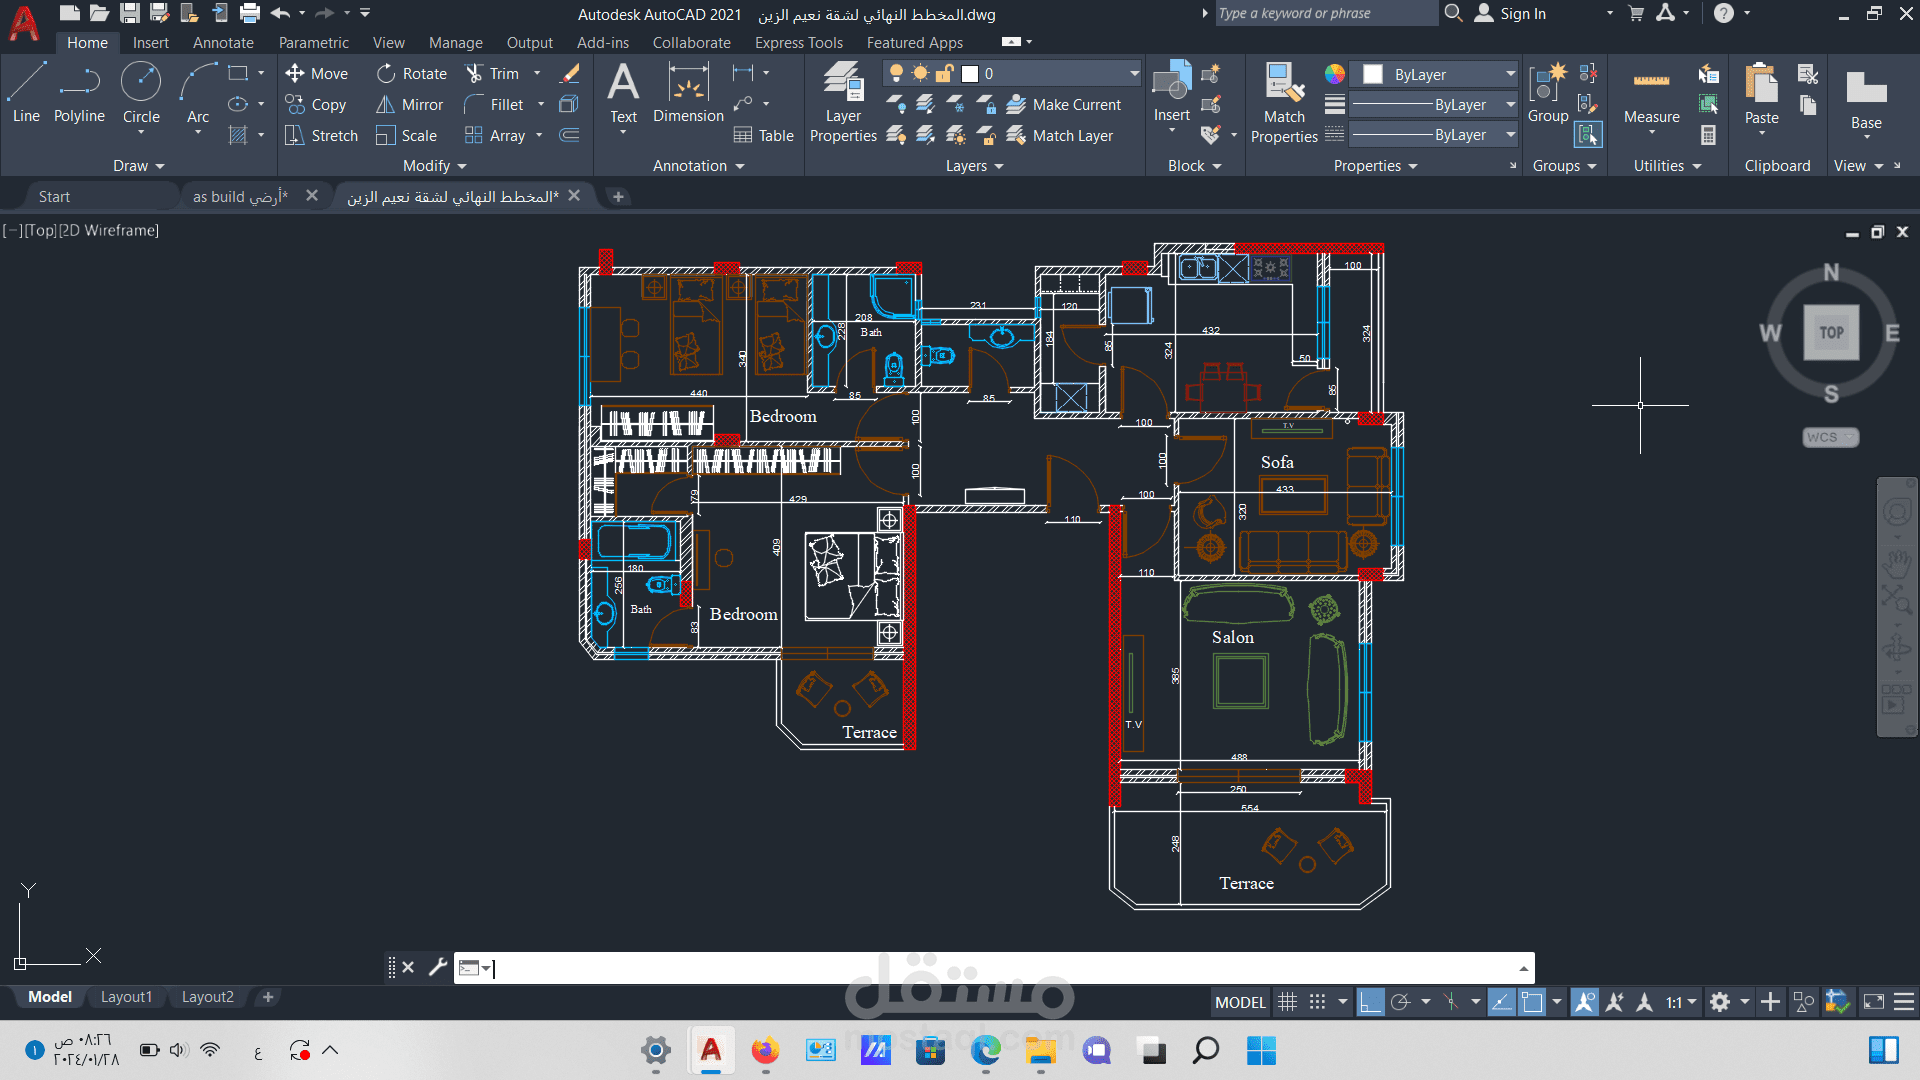This screenshot has width=1920, height=1080.
Task: Switch to the Start file tab
Action: coord(54,197)
